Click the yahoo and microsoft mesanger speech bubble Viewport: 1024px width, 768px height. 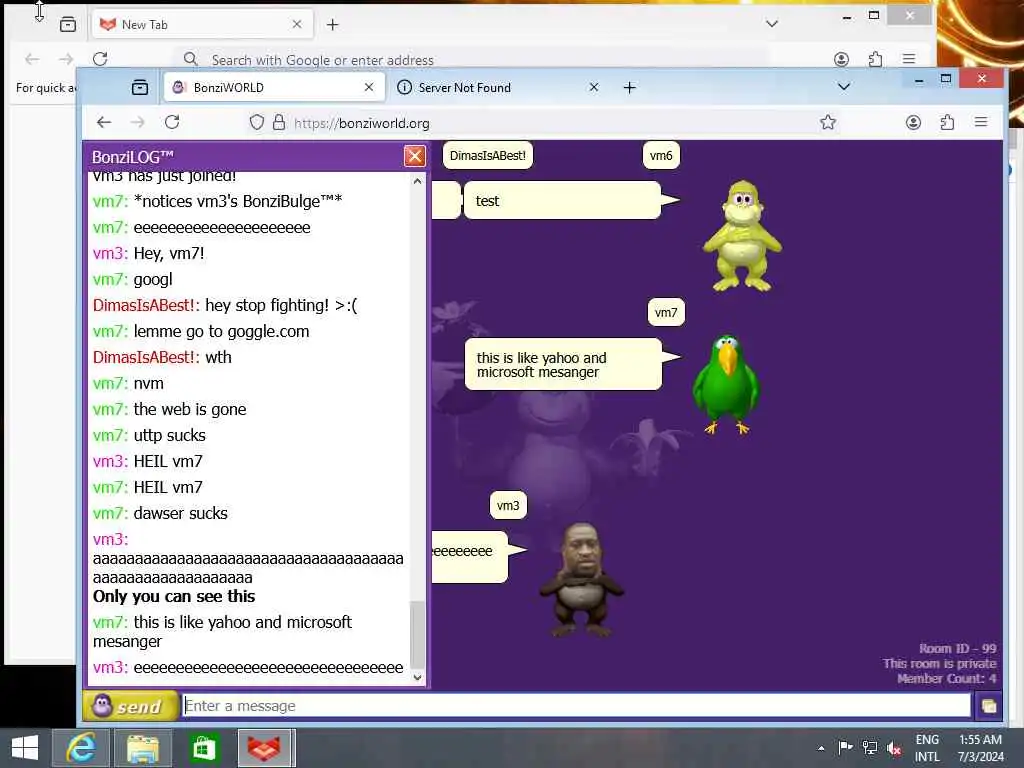click(564, 364)
